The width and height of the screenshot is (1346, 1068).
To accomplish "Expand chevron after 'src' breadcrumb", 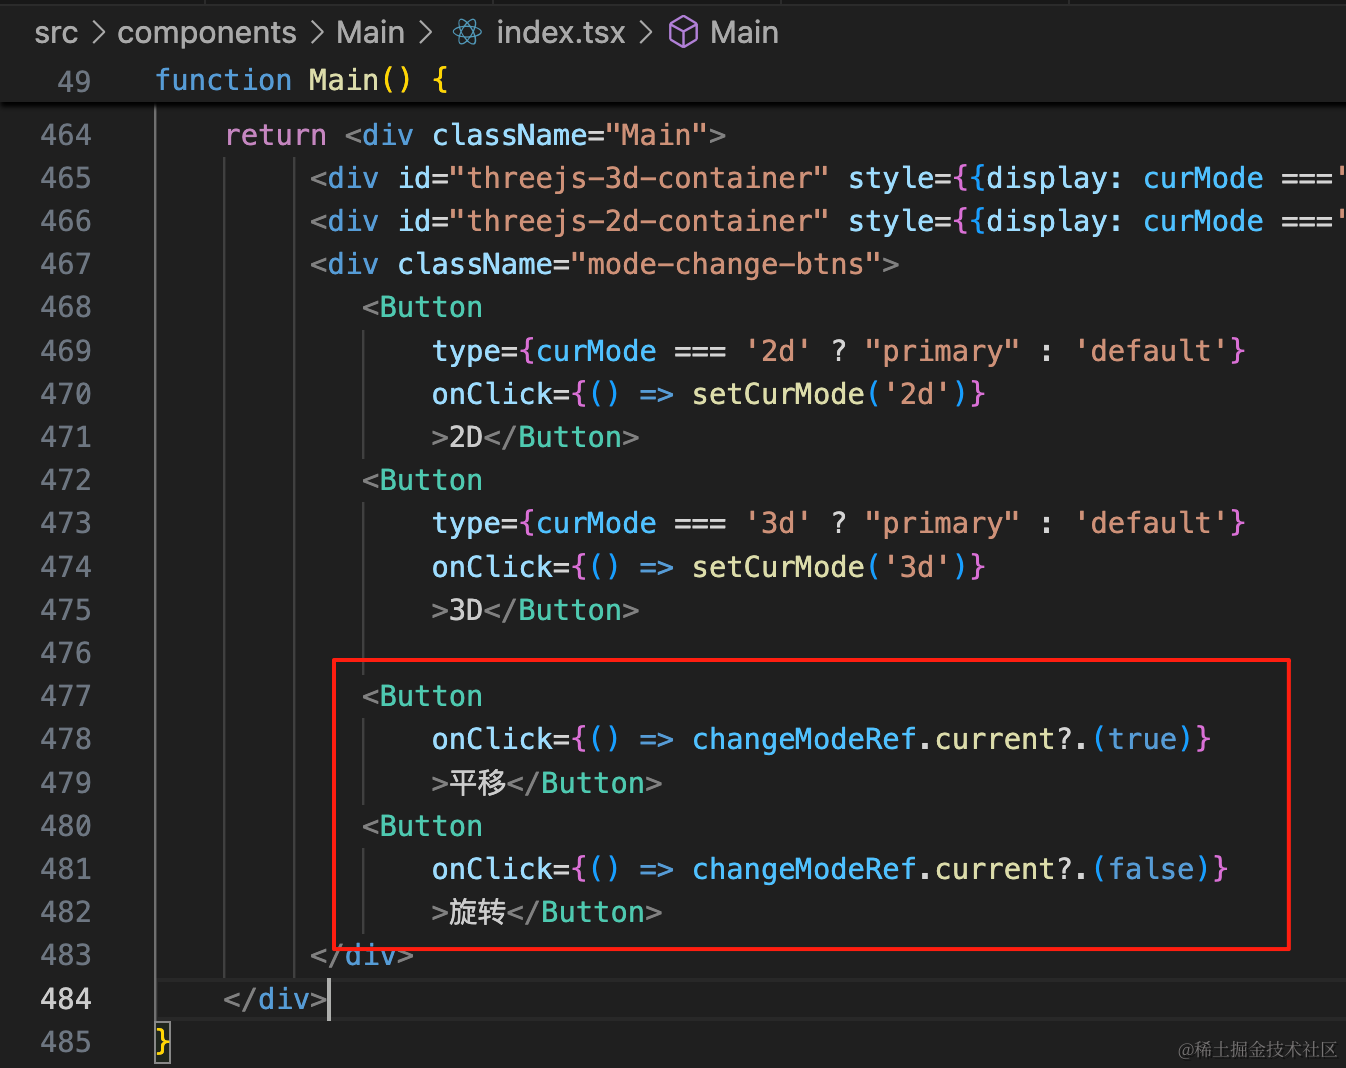I will [98, 33].
